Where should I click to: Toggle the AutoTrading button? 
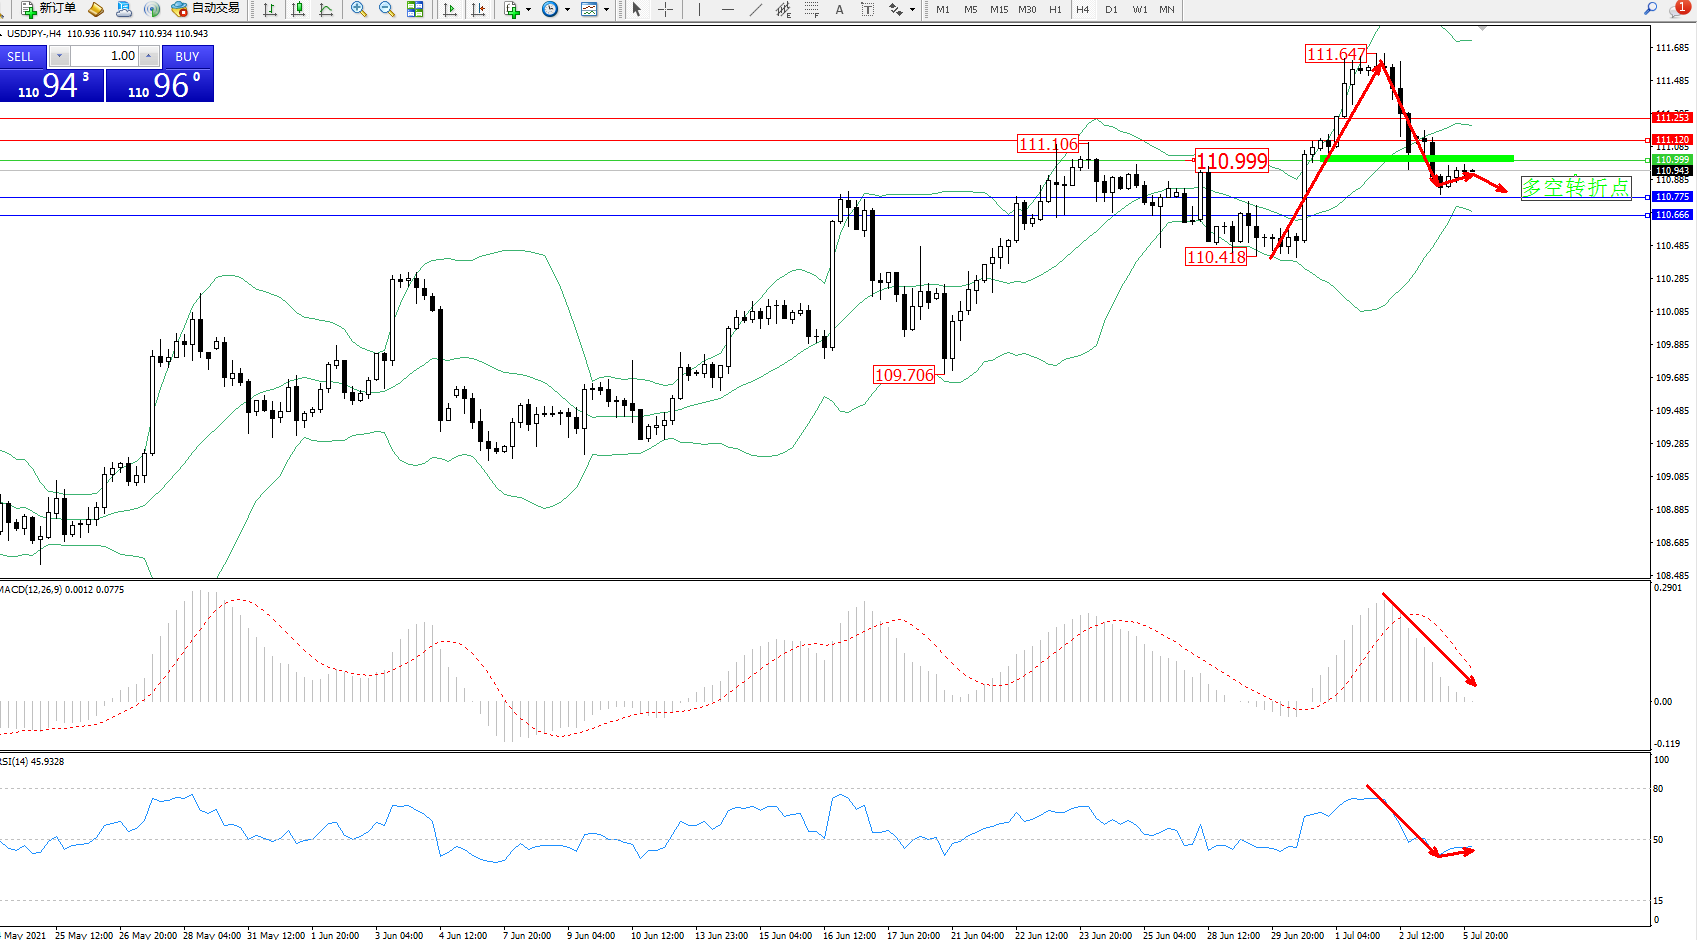[206, 9]
